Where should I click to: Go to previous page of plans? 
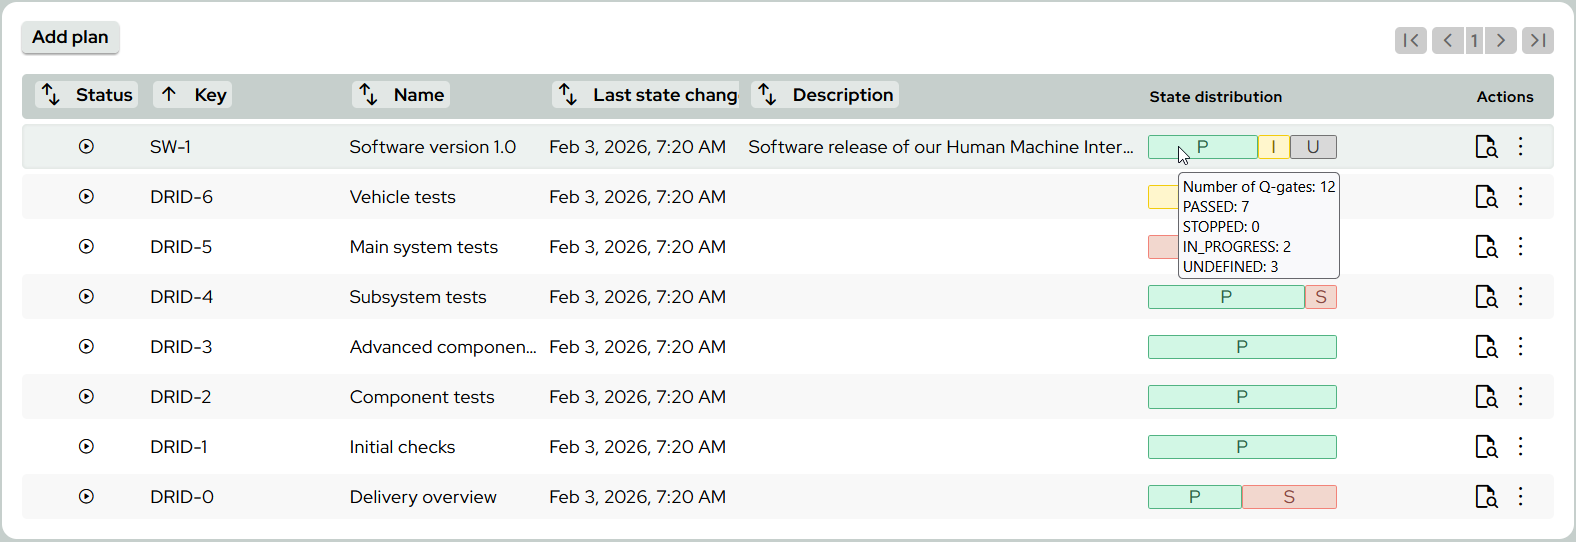(x=1447, y=40)
